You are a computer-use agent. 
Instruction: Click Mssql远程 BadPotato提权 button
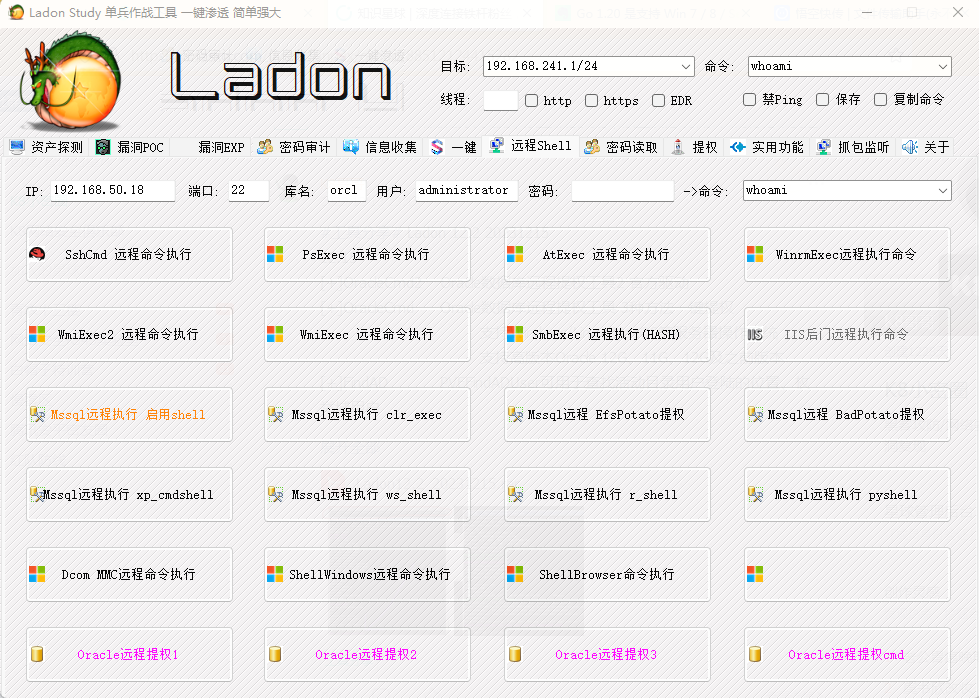[x=847, y=414]
